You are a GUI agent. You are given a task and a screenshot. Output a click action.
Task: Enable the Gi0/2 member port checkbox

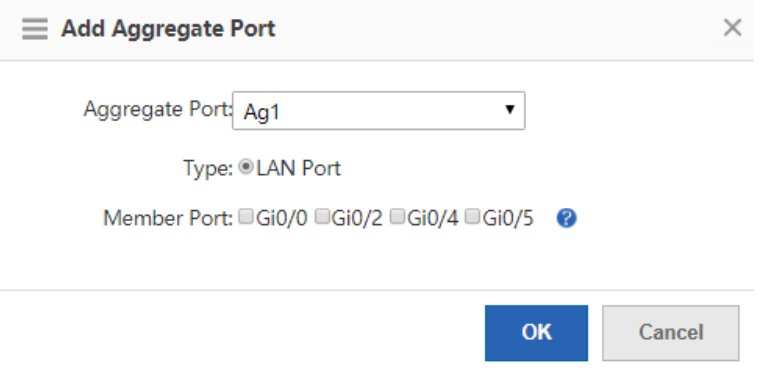click(322, 217)
